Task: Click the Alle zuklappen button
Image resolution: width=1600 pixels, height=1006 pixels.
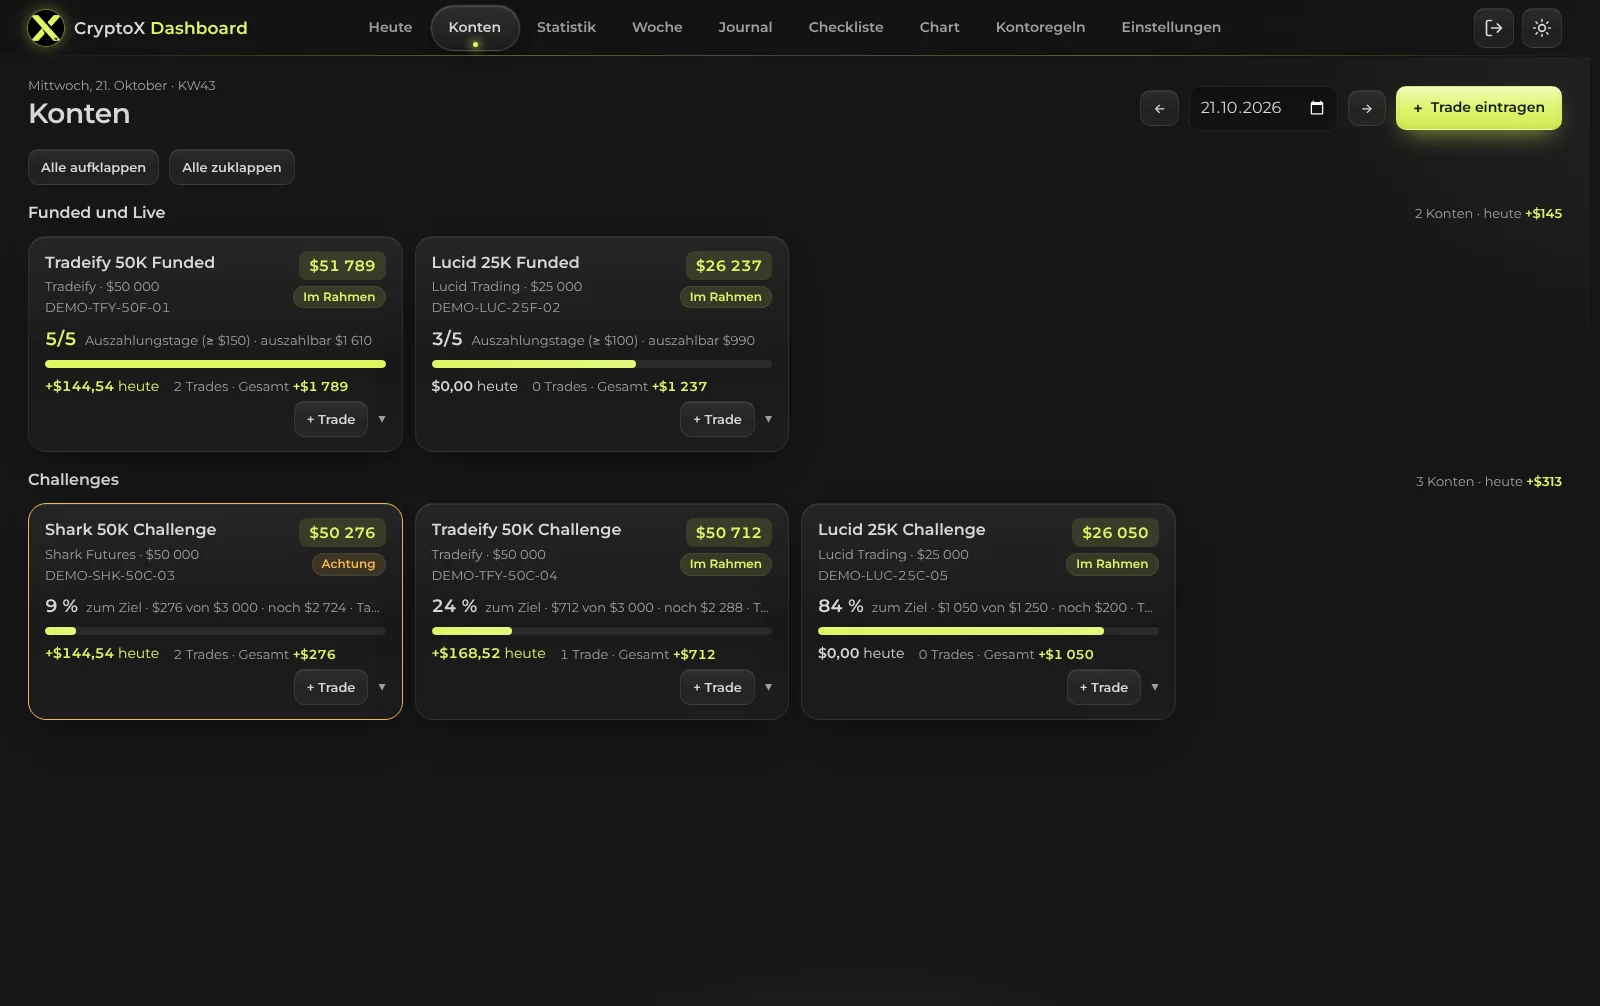Action: [x=231, y=167]
